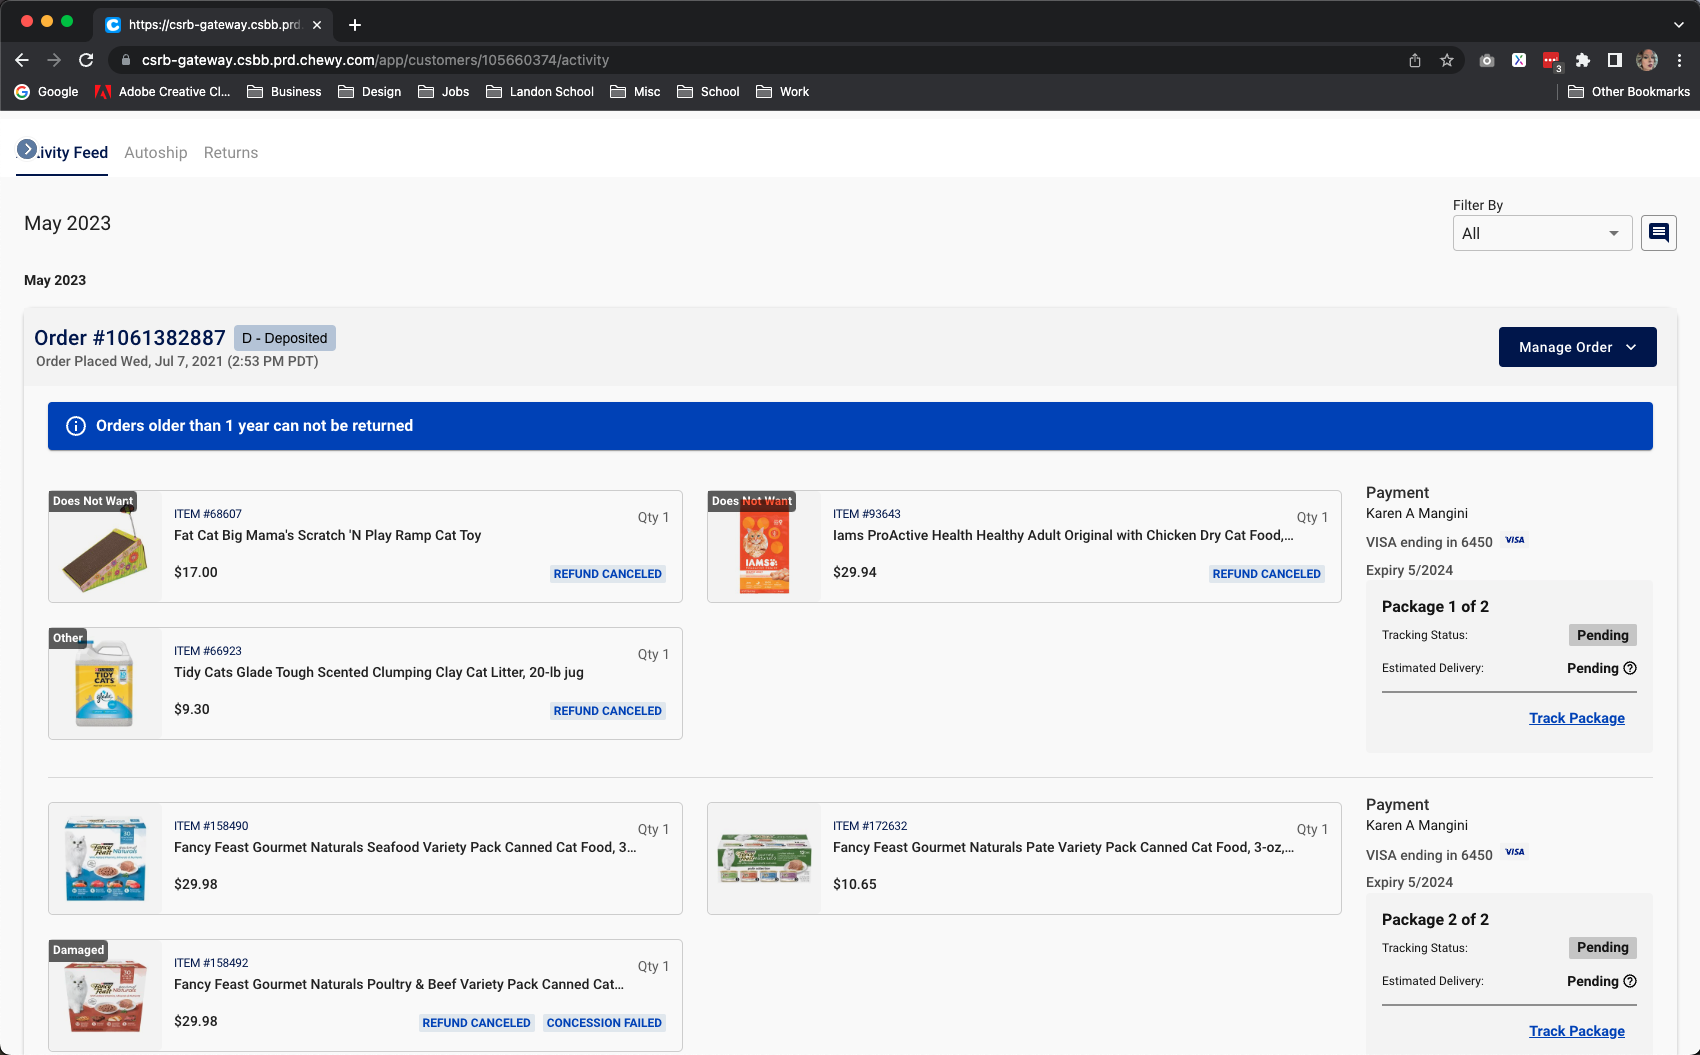Click the VISA card icon in second Payment
The height and width of the screenshot is (1055, 1700).
pyautogui.click(x=1515, y=852)
